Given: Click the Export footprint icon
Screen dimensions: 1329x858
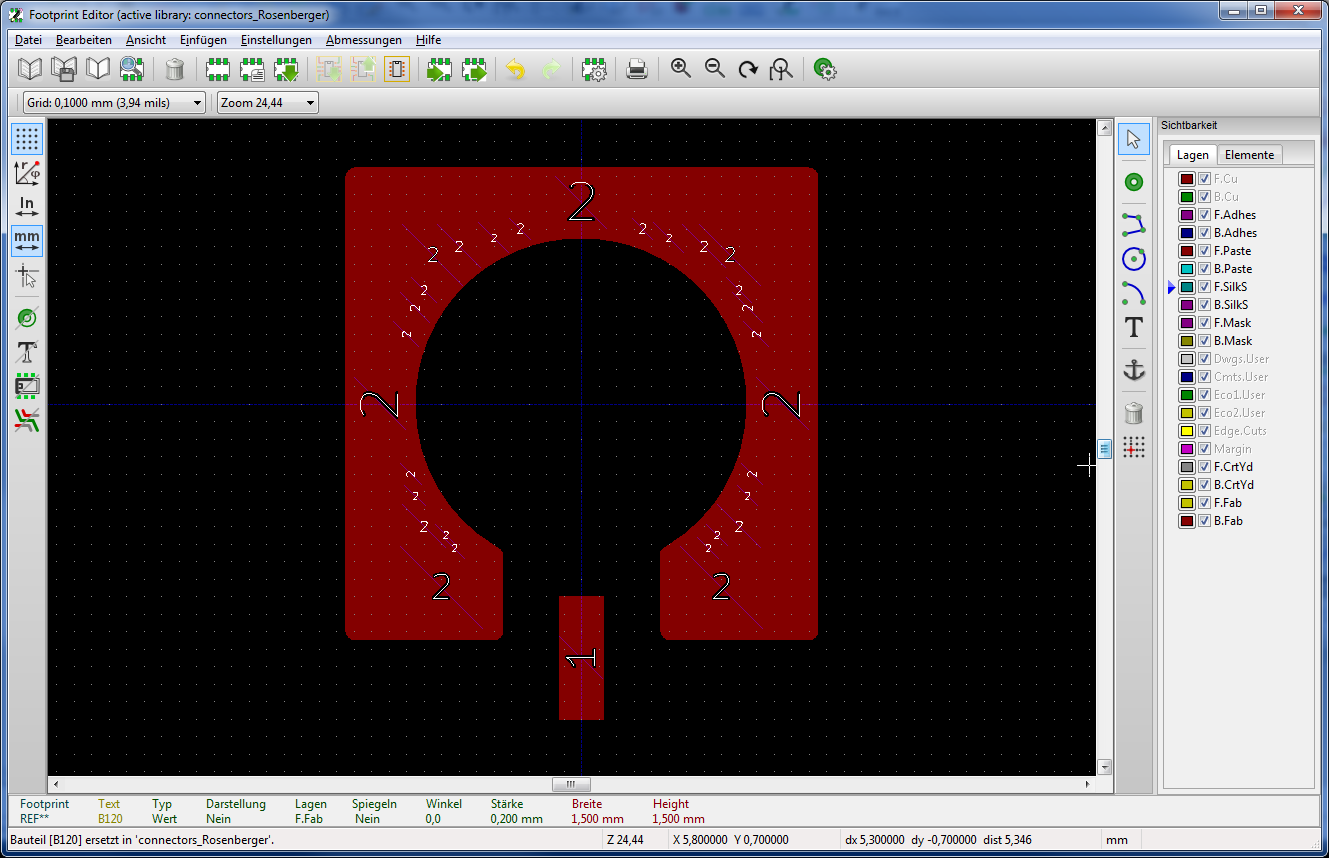Looking at the screenshot, I should pyautogui.click(x=473, y=69).
